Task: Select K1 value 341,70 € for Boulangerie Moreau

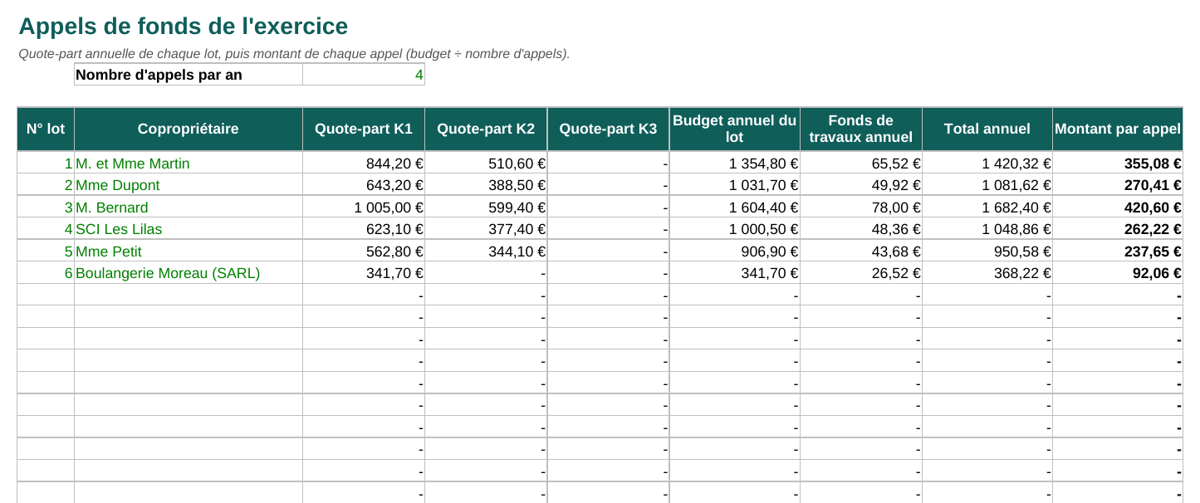Action: 364,273
